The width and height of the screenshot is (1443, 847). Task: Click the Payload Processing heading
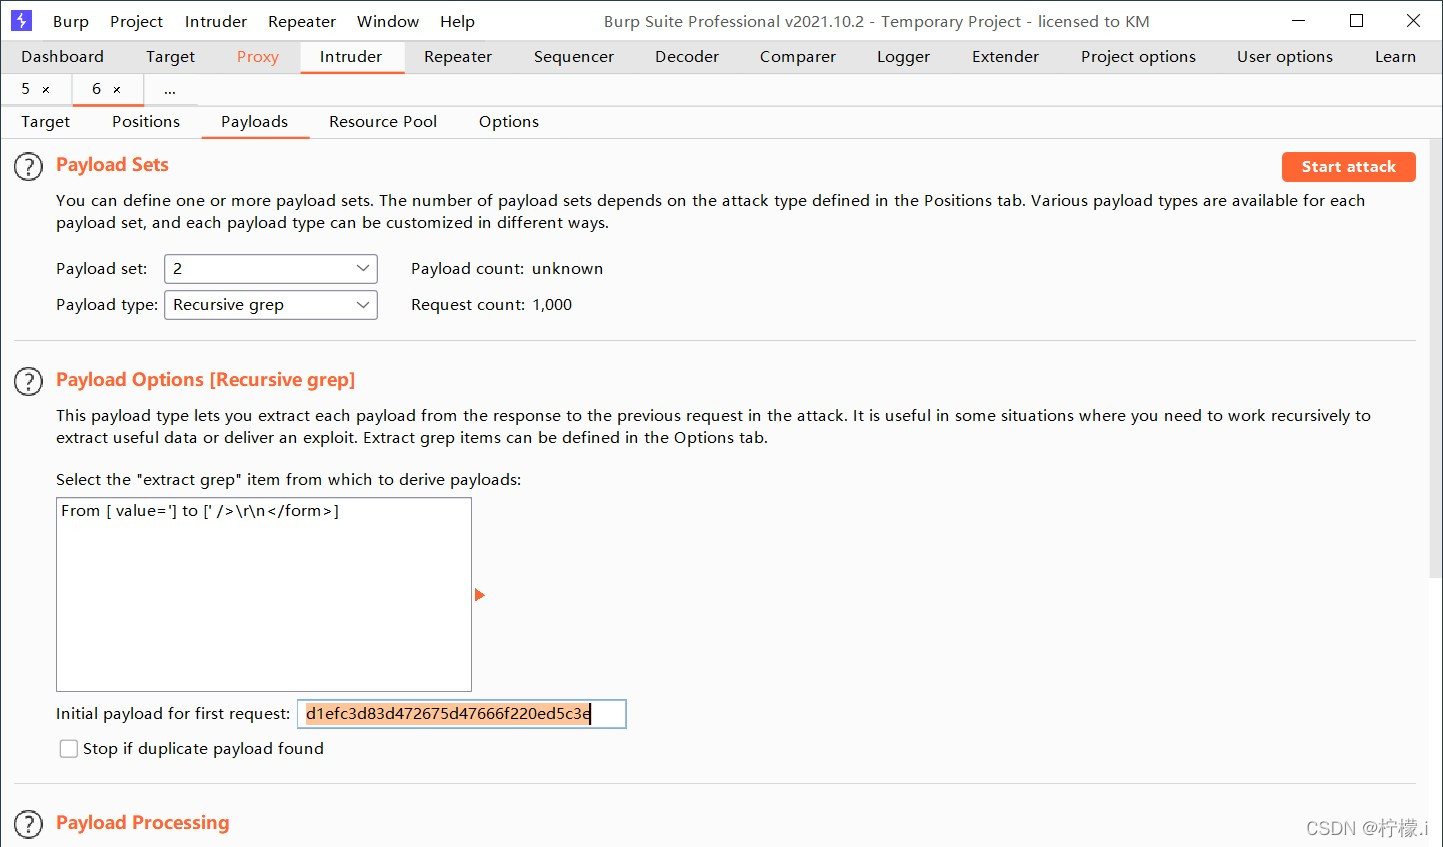click(x=143, y=823)
